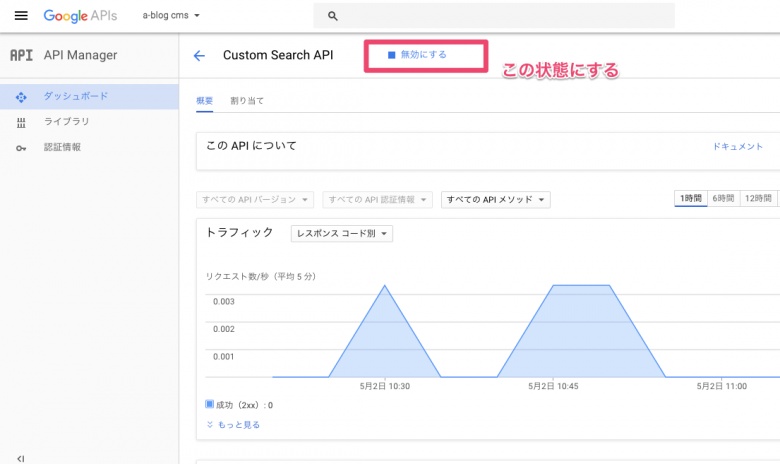Viewport: 780px width, 464px height.
Task: Expand もっと見る below the chart
Action: click(233, 424)
